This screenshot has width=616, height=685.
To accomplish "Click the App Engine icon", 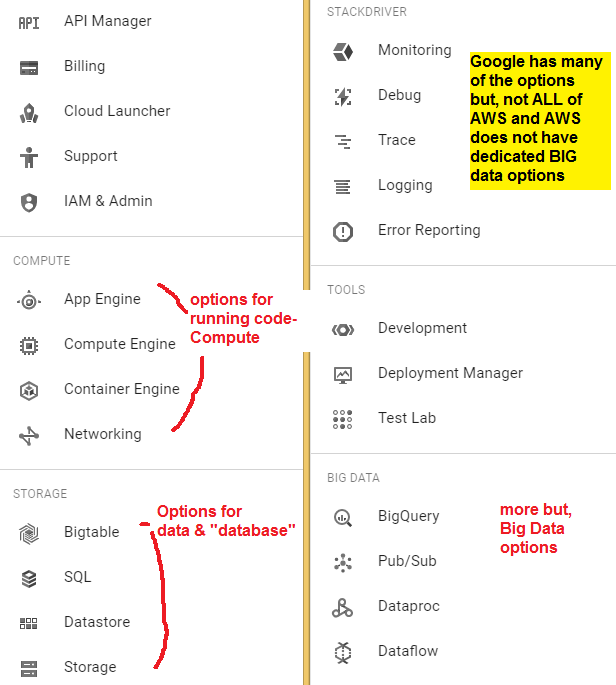I will 29,300.
